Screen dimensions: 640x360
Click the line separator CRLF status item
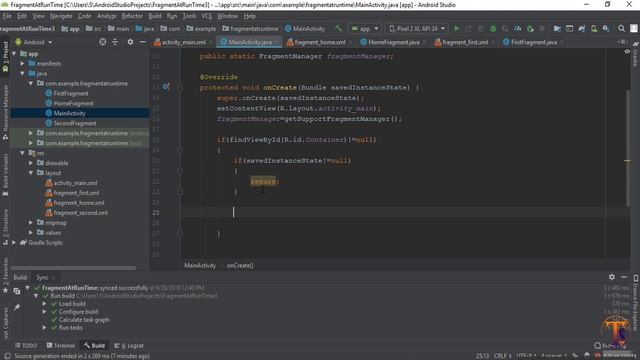click(502, 356)
